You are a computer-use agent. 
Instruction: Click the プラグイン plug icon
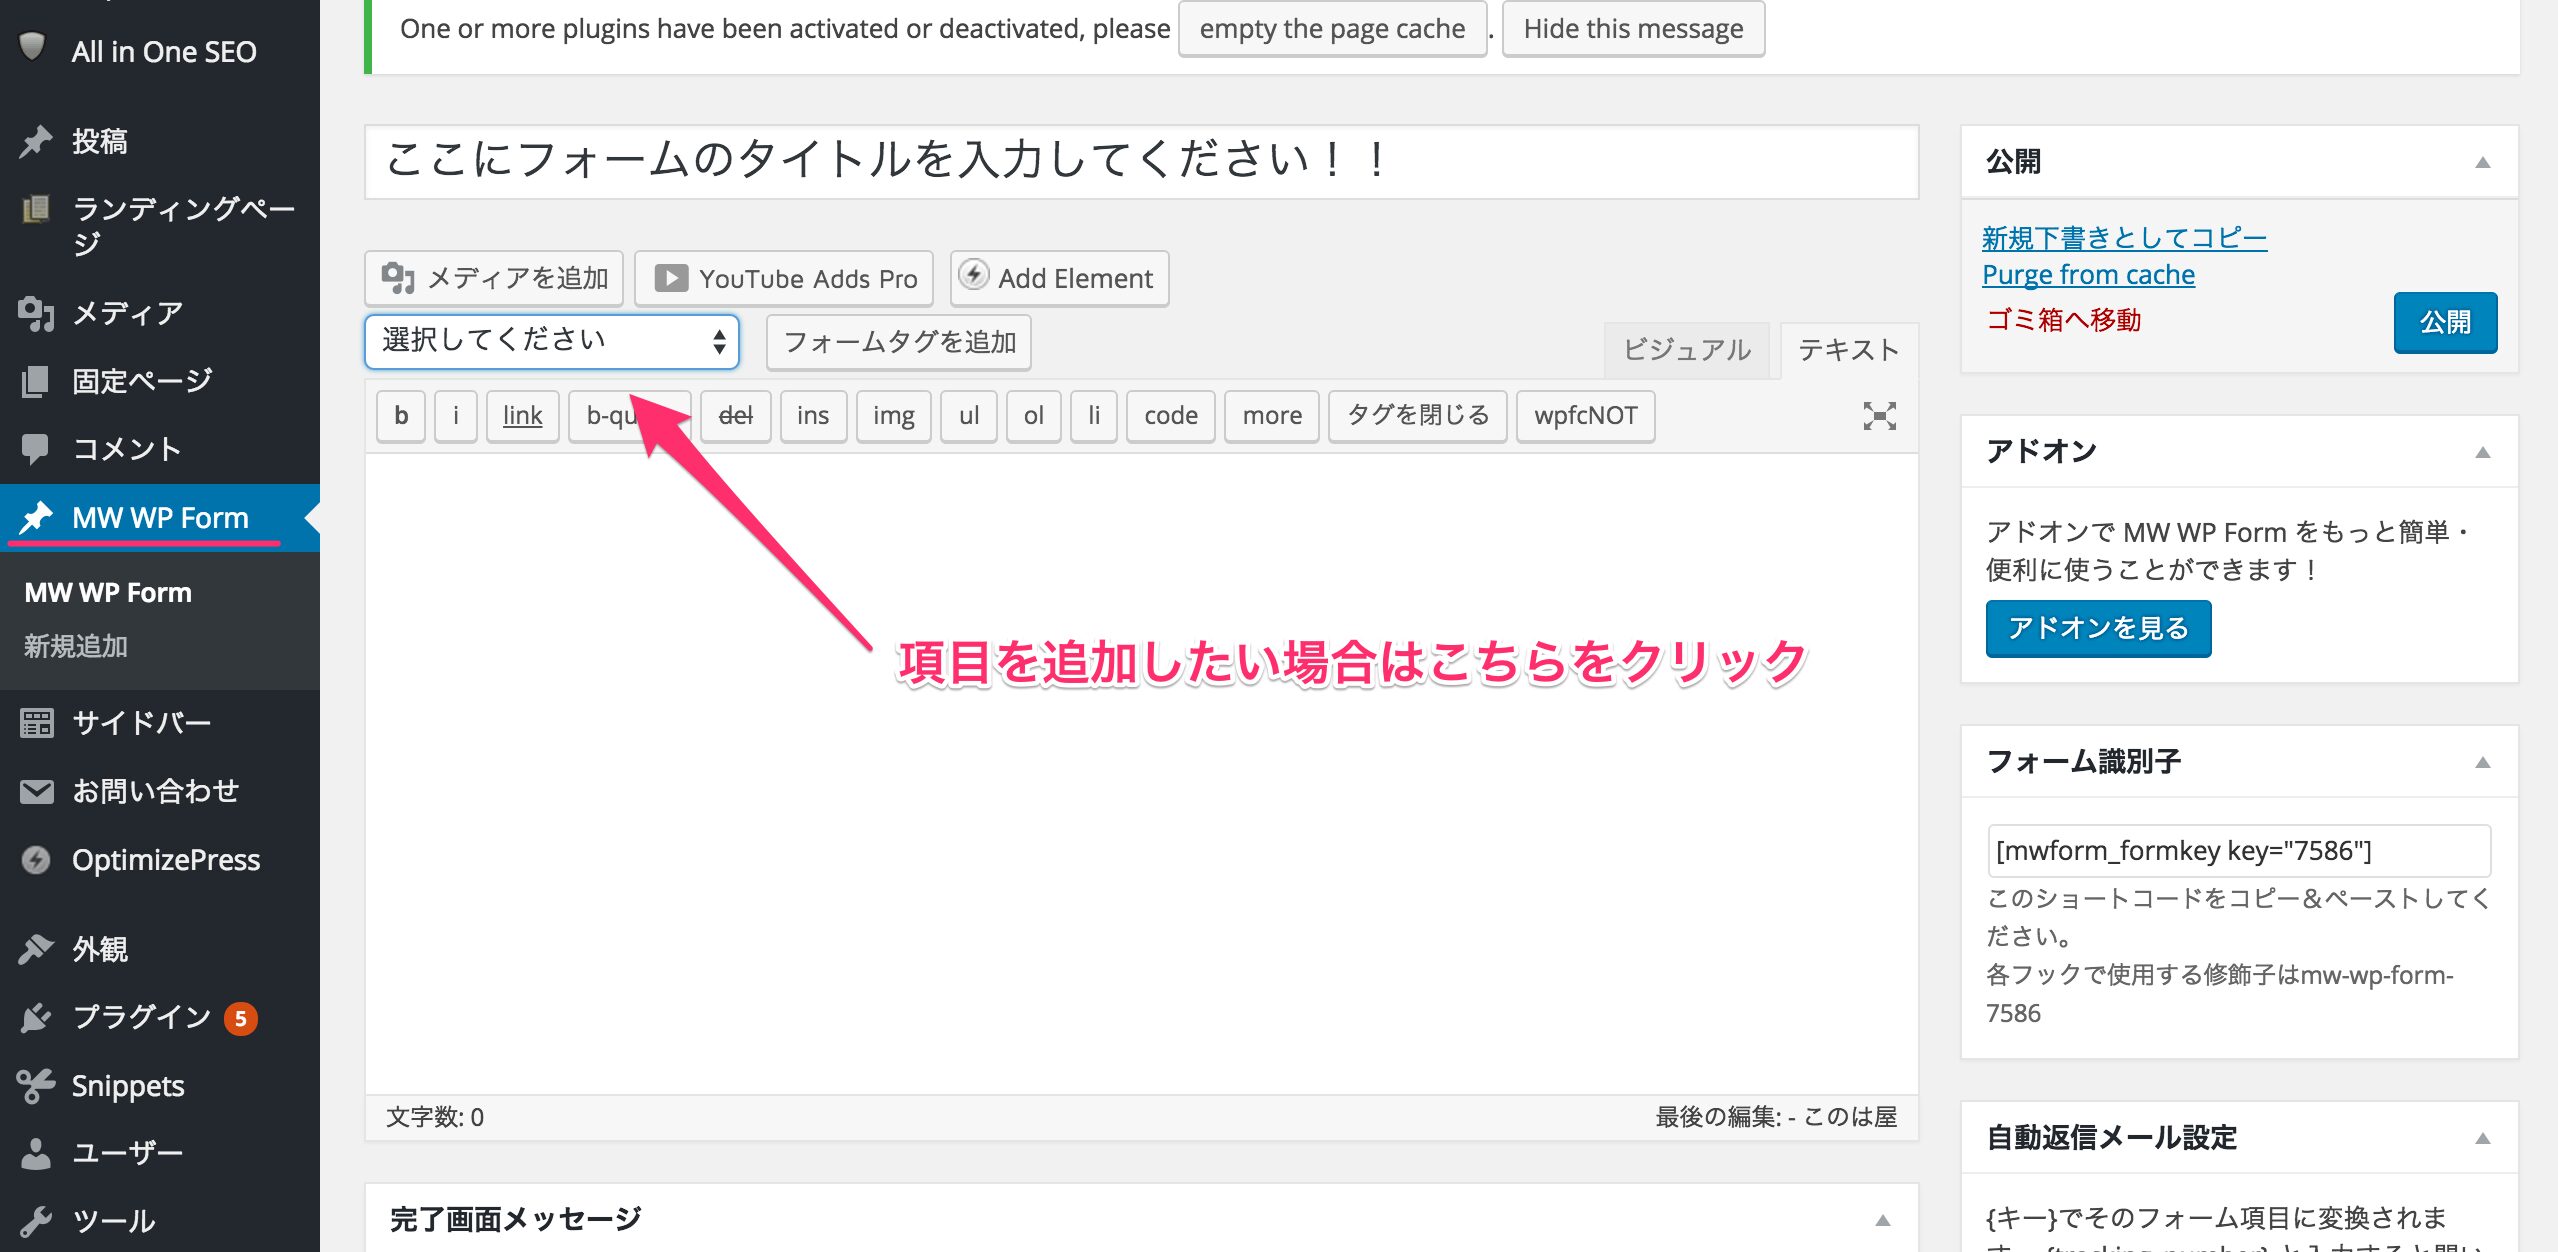tap(36, 1018)
